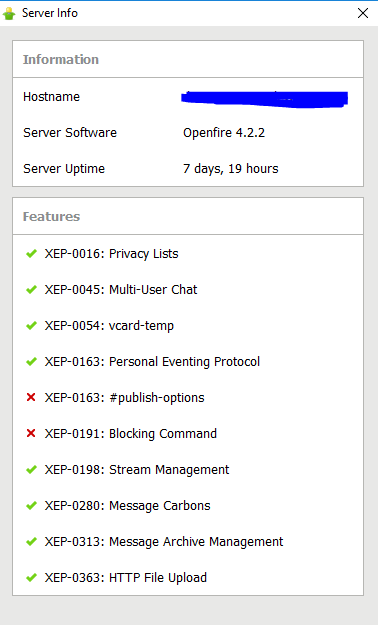Click the green check beside Message Archive Management
The image size is (378, 625).
click(x=31, y=541)
